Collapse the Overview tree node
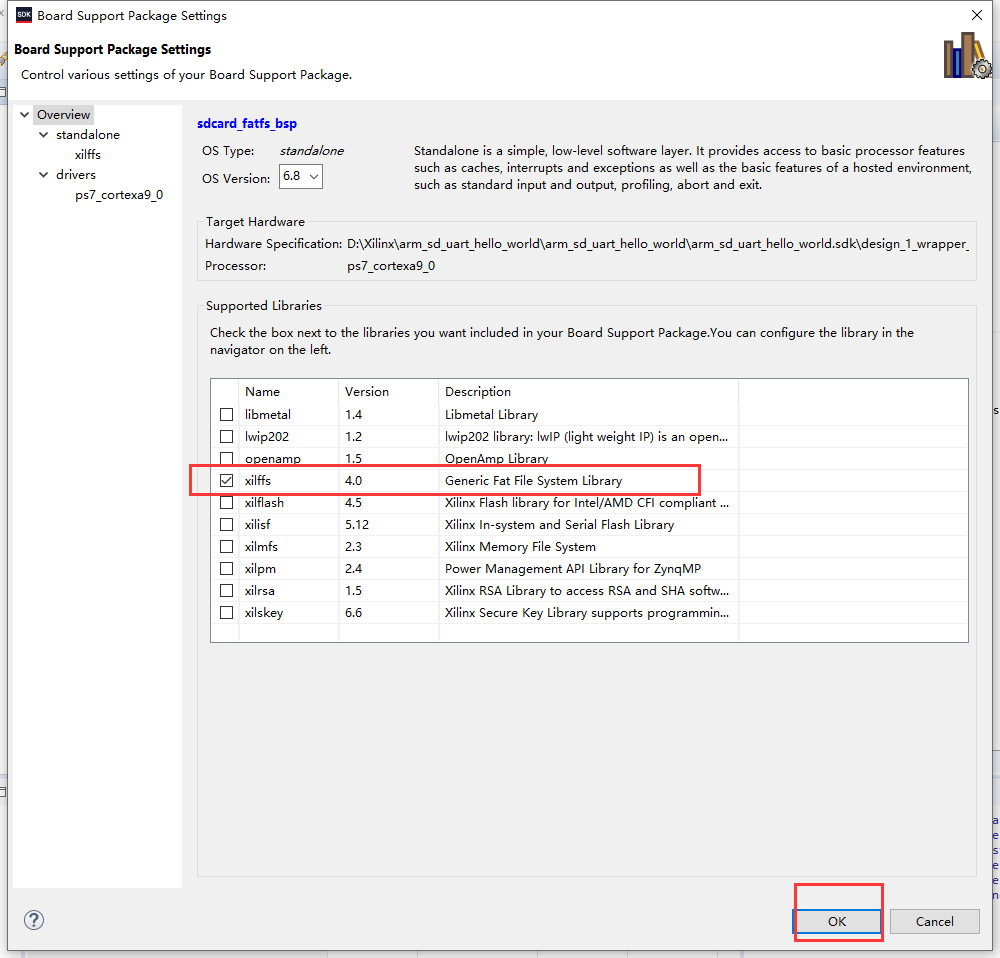The height and width of the screenshot is (958, 1000). pos(25,115)
